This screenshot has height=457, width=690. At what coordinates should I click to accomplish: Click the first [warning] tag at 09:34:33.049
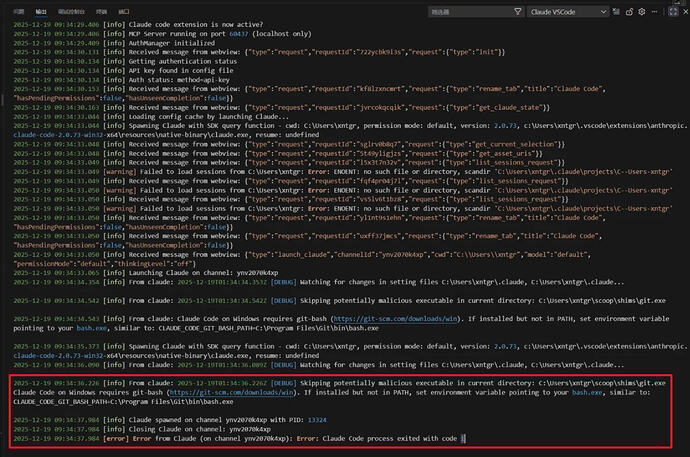119,172
